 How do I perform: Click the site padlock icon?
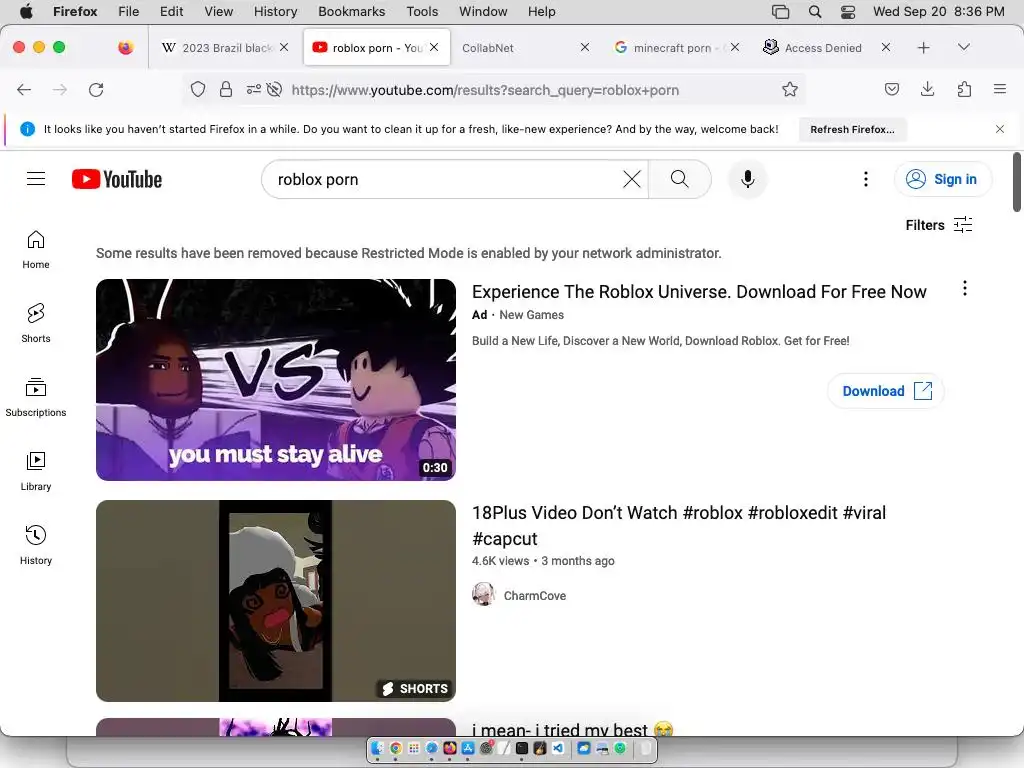coord(226,89)
